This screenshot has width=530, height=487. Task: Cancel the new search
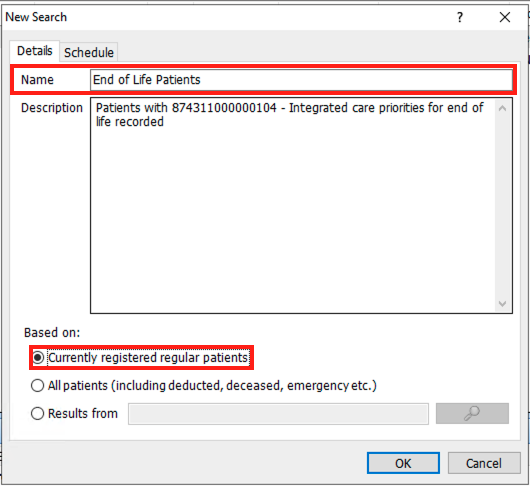click(x=484, y=463)
